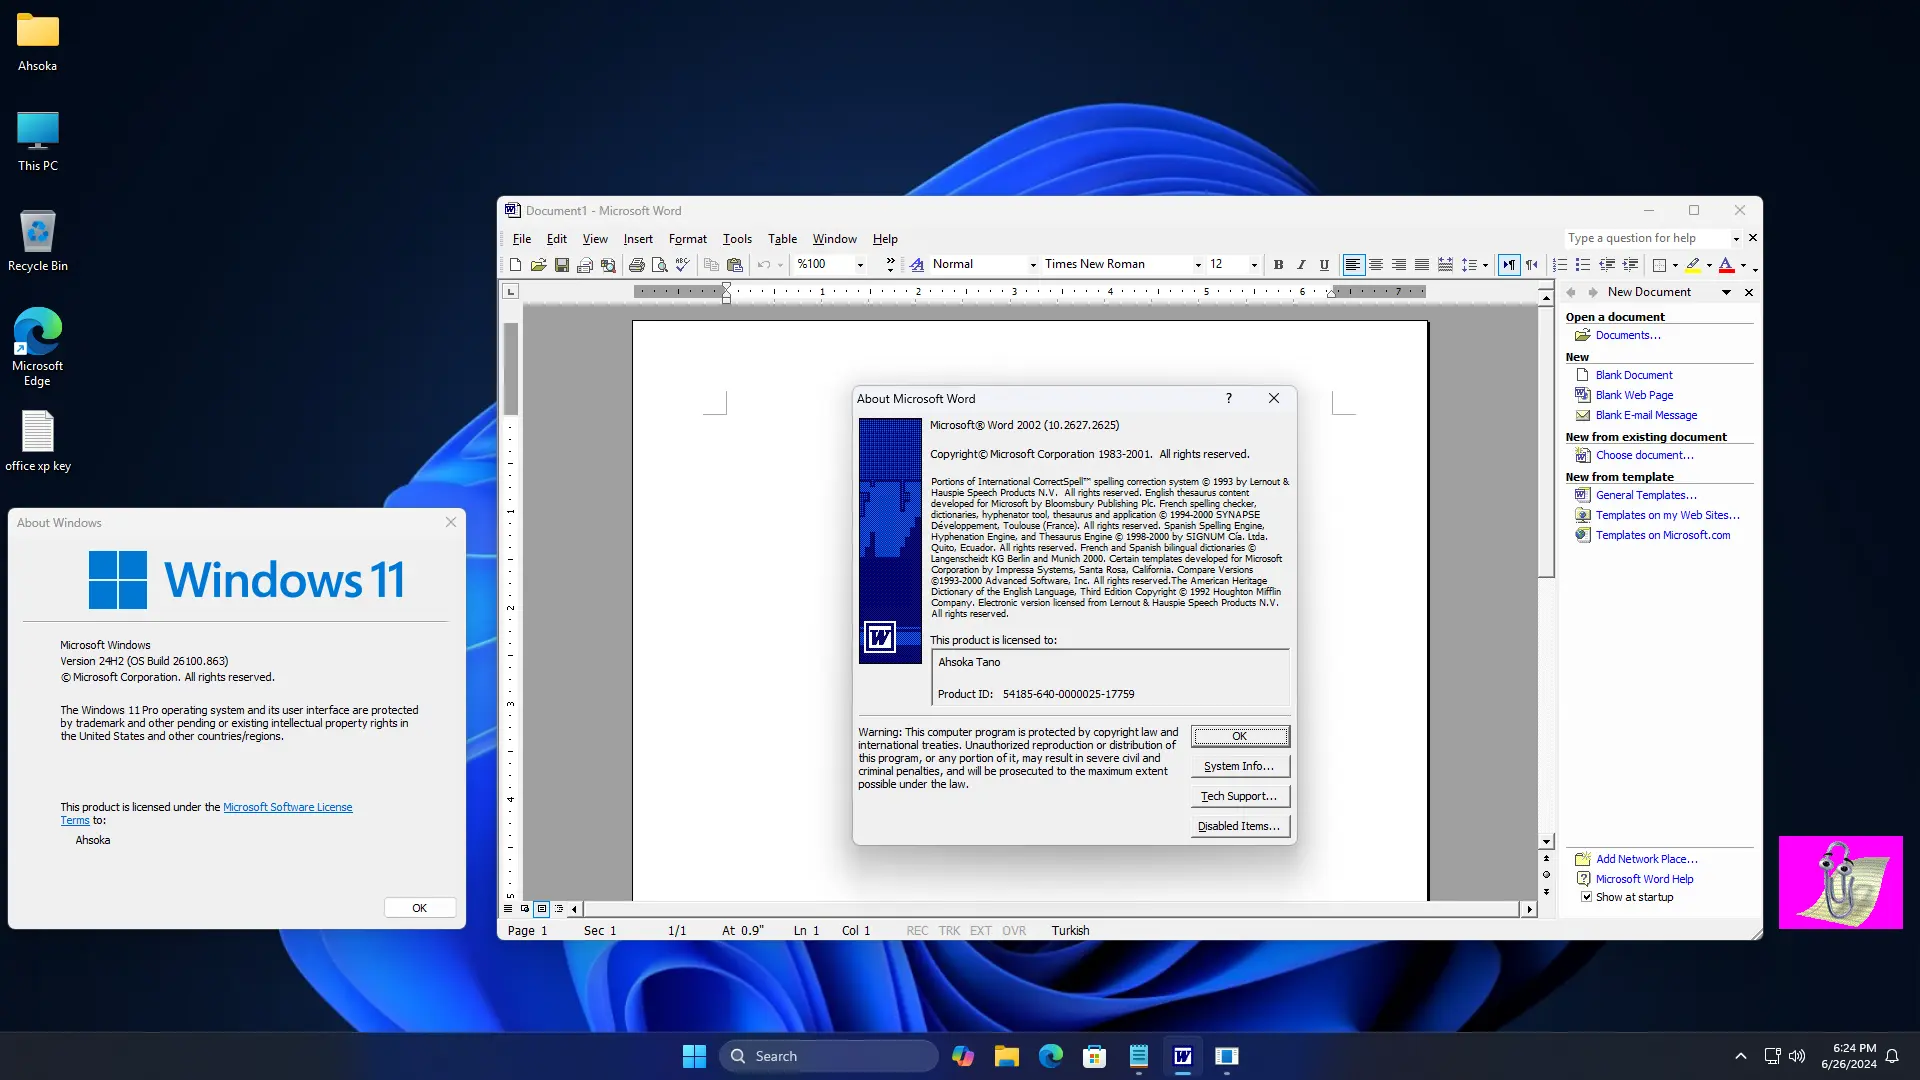Click vertical scrollbar down arrow
Image resolution: width=1920 pixels, height=1080 pixels.
click(x=1546, y=842)
